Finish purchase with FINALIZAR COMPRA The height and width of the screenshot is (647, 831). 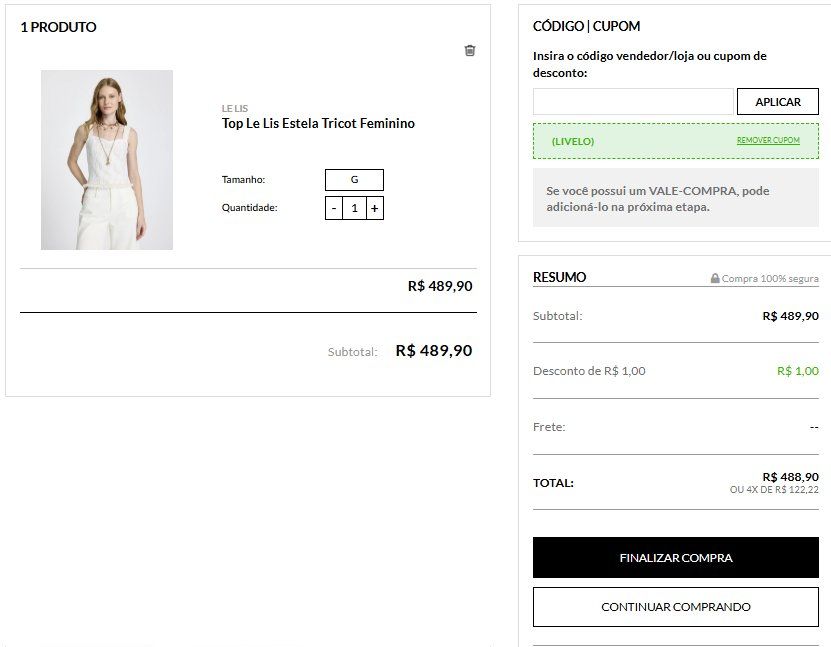pos(676,557)
